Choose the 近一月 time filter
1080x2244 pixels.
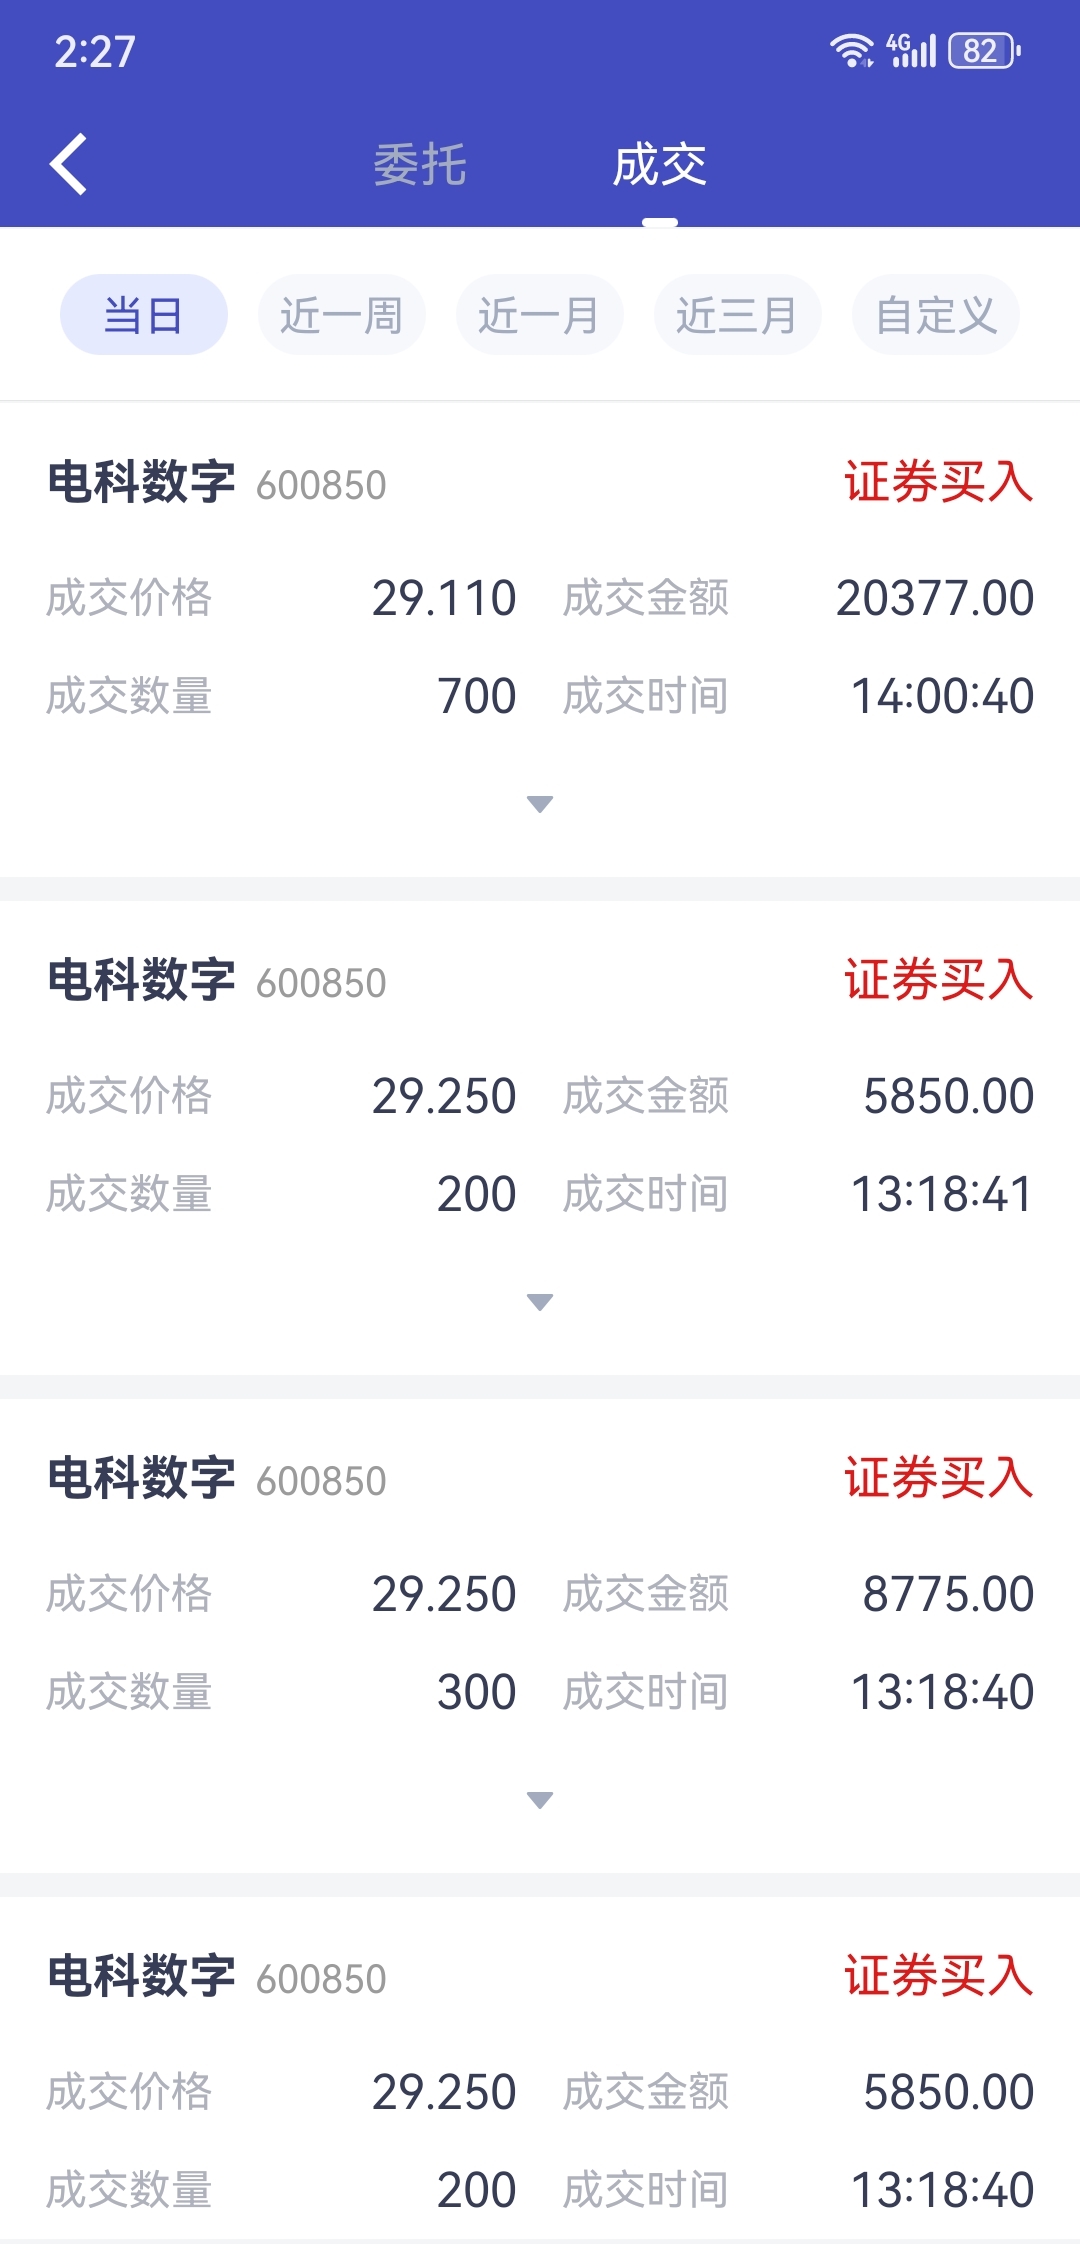click(540, 315)
